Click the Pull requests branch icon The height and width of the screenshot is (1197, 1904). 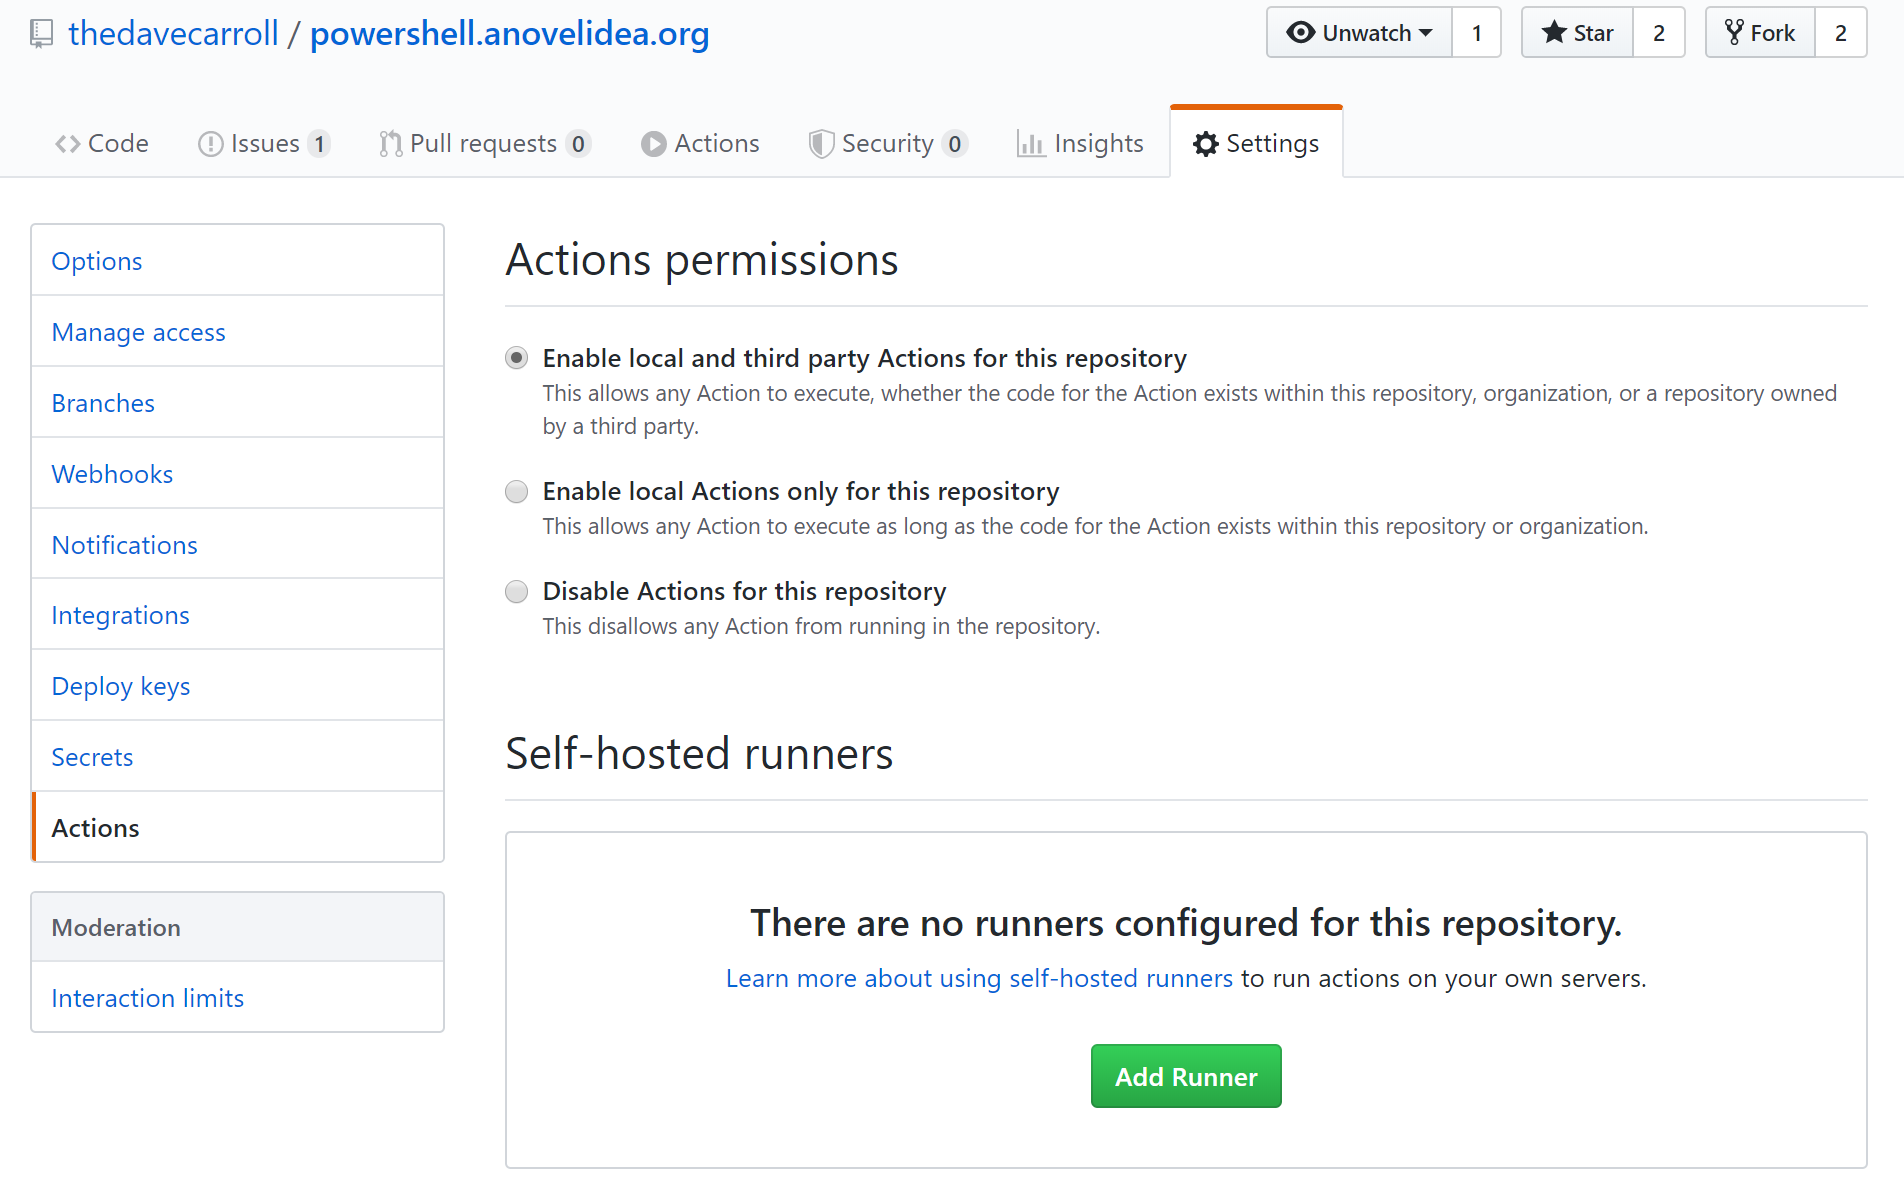pyautogui.click(x=390, y=144)
